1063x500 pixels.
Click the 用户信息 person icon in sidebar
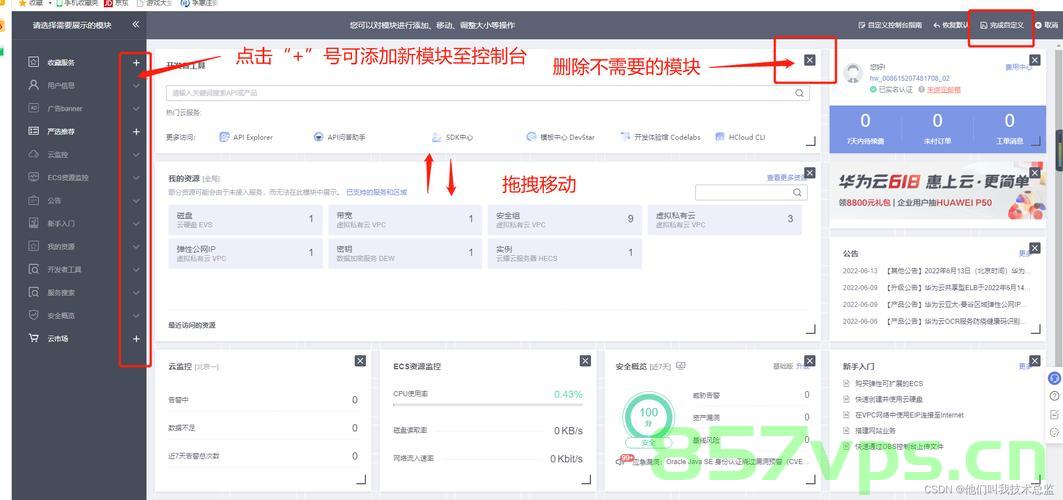(x=33, y=85)
